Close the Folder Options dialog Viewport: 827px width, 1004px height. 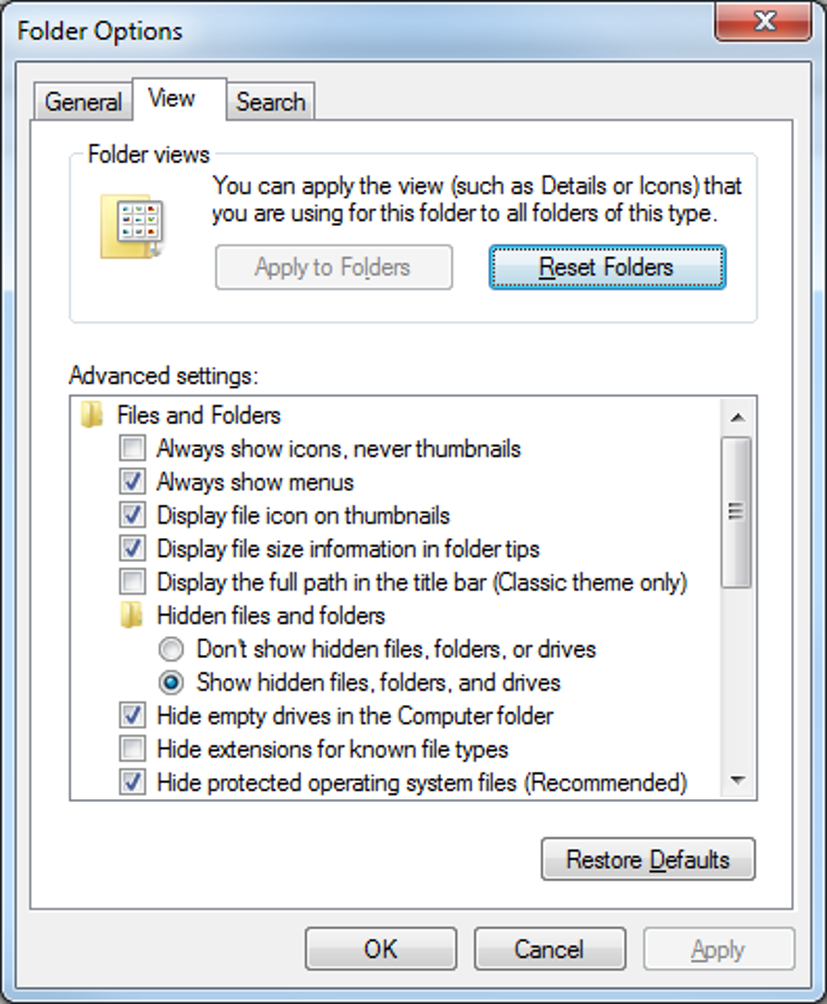click(767, 21)
